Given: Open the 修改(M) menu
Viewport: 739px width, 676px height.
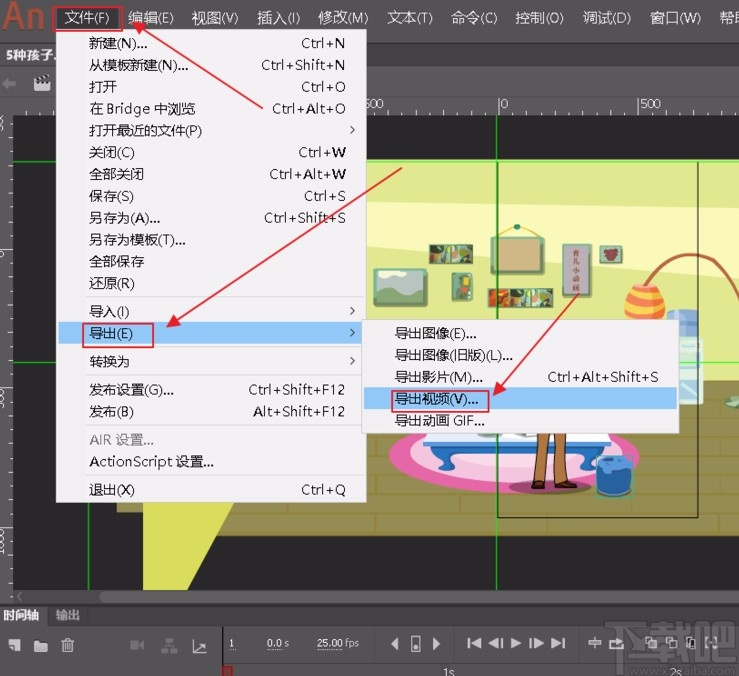Looking at the screenshot, I should click(343, 18).
